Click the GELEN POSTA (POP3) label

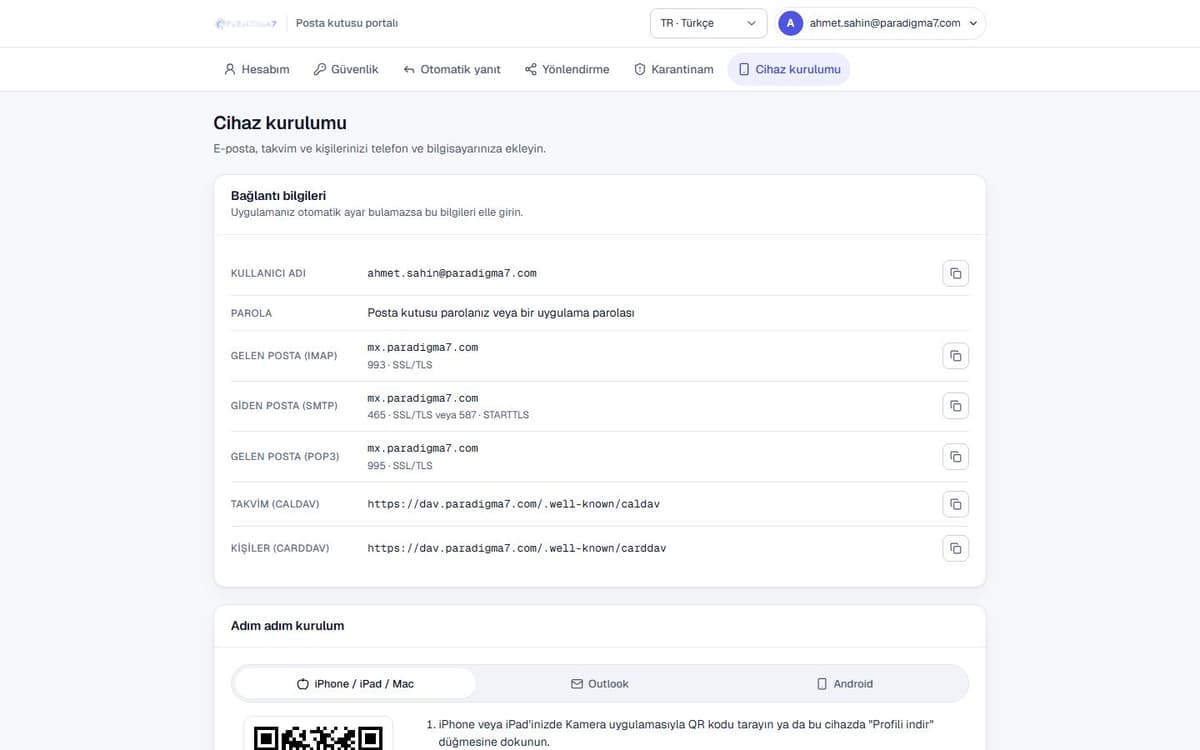(285, 456)
